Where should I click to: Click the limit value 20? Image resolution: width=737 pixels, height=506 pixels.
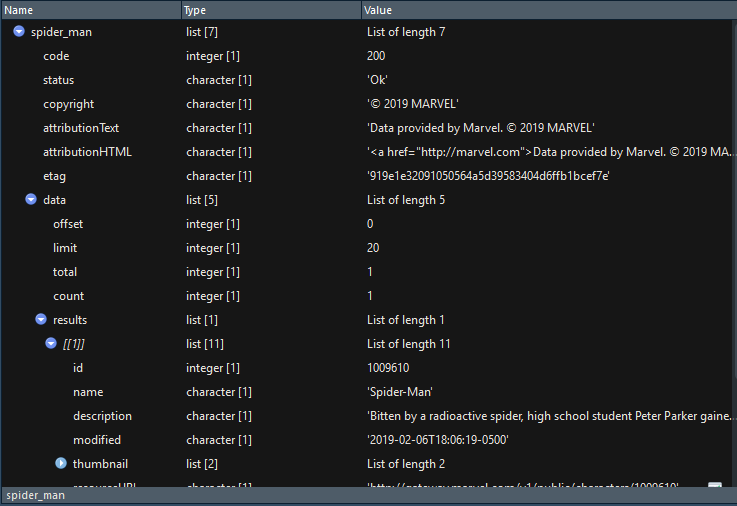[x=373, y=248]
